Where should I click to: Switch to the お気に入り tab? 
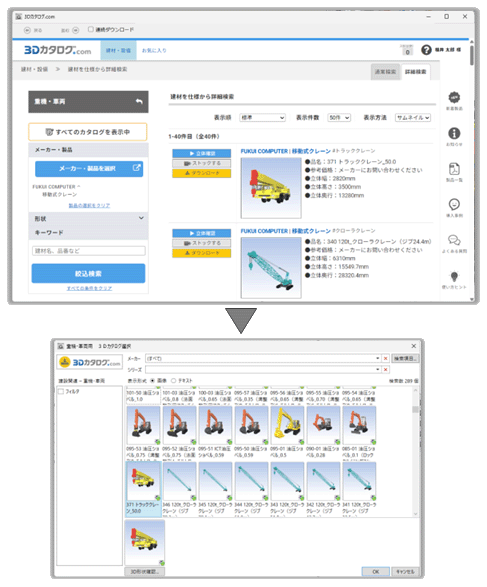pyautogui.click(x=154, y=50)
